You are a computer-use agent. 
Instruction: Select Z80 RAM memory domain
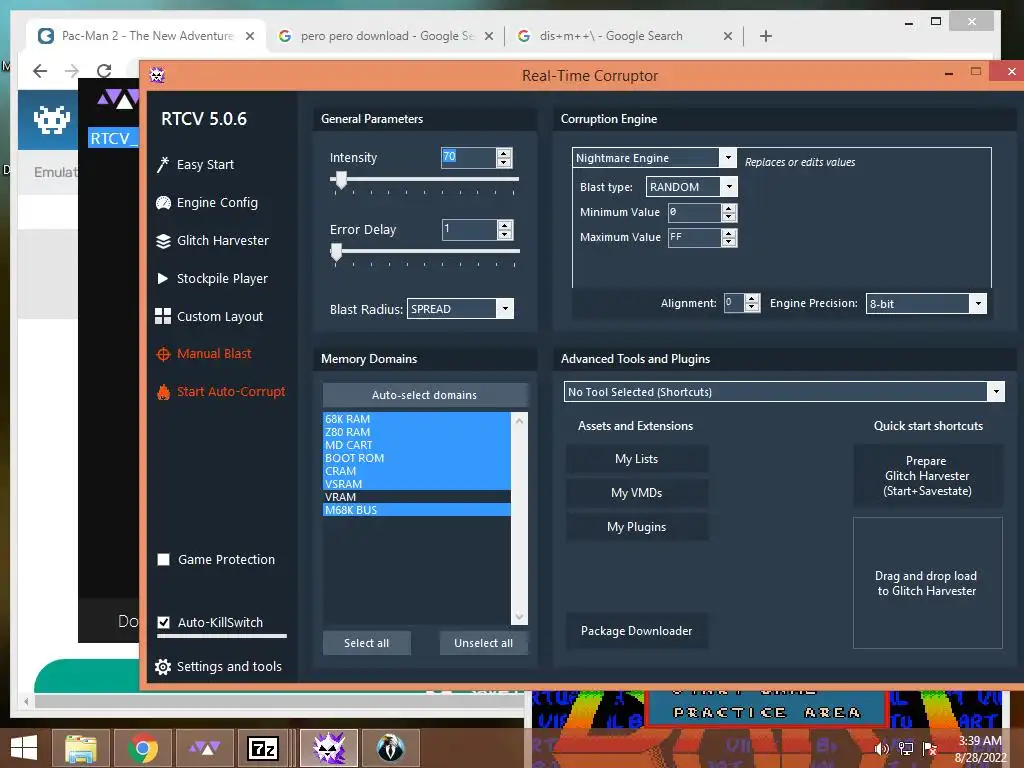pyautogui.click(x=417, y=432)
